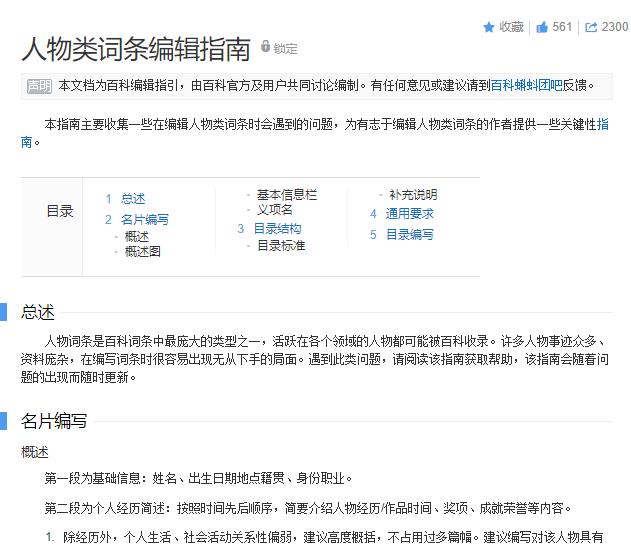Click the lock icon beside the title
The height and width of the screenshot is (546, 631).
click(x=265, y=46)
